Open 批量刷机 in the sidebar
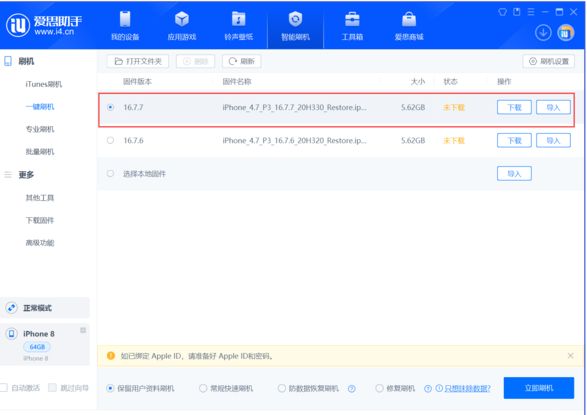This screenshot has height=415, width=587. tap(40, 152)
